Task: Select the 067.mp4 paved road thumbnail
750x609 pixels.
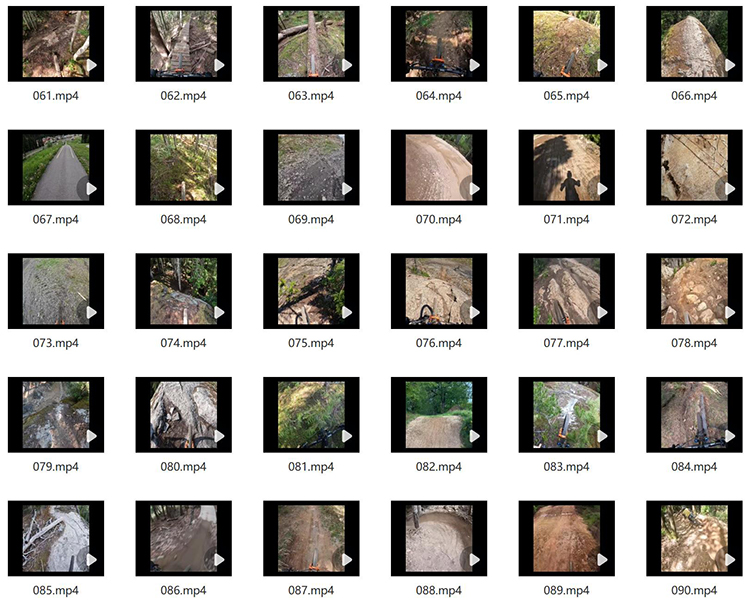Action: click(56, 167)
